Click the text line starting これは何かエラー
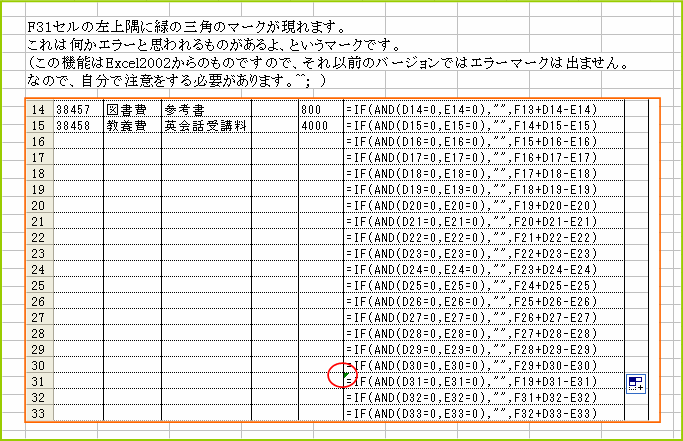The height and width of the screenshot is (441, 683). pos(213,45)
